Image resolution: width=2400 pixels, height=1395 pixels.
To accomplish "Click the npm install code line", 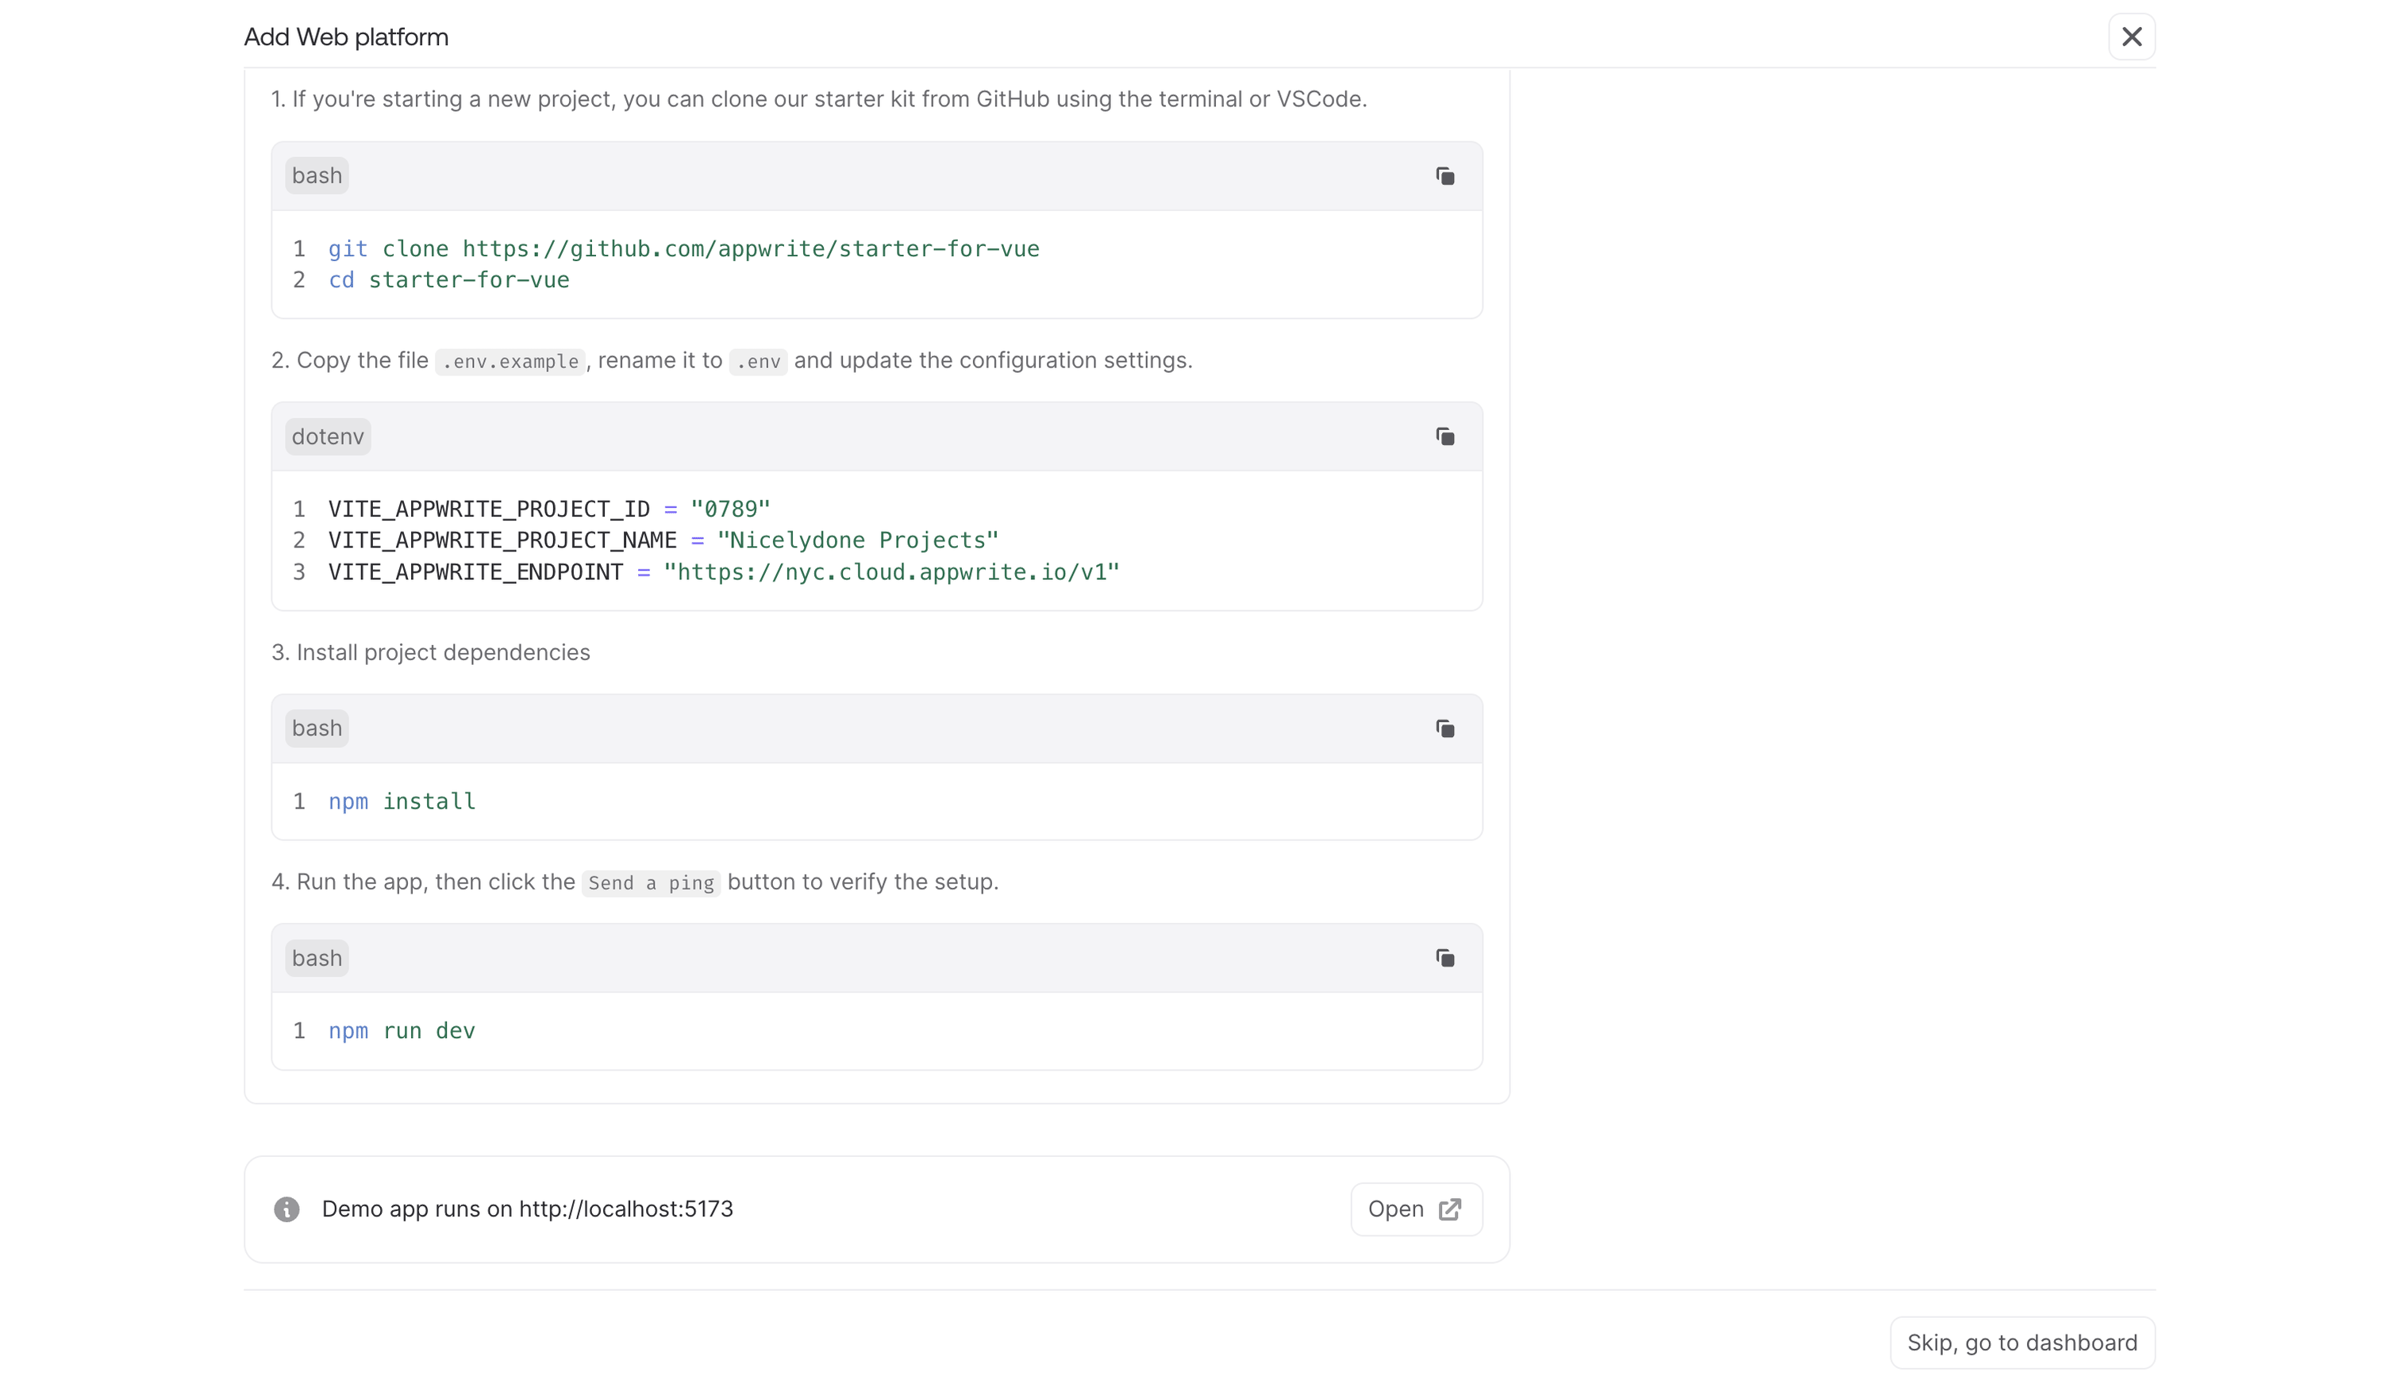I will pyautogui.click(x=402, y=801).
